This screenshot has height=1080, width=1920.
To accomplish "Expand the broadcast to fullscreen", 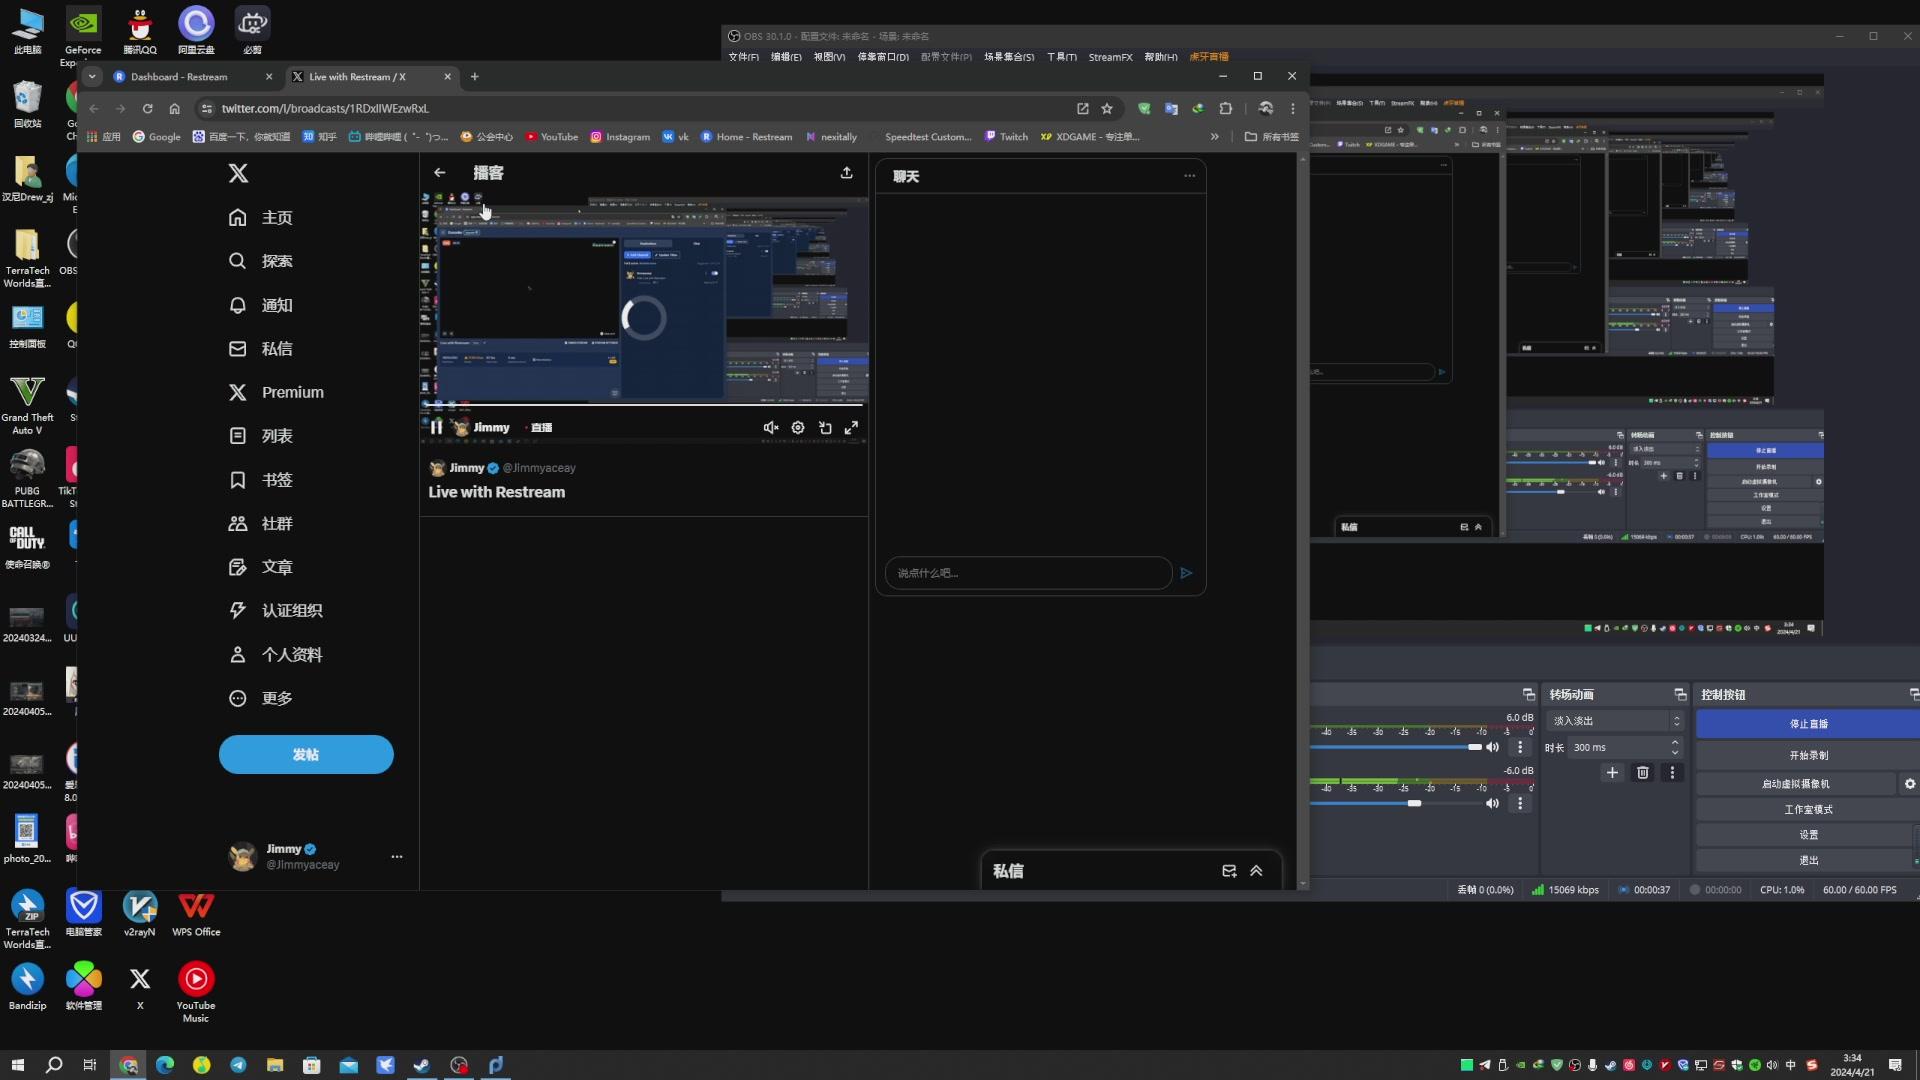I will 852,427.
